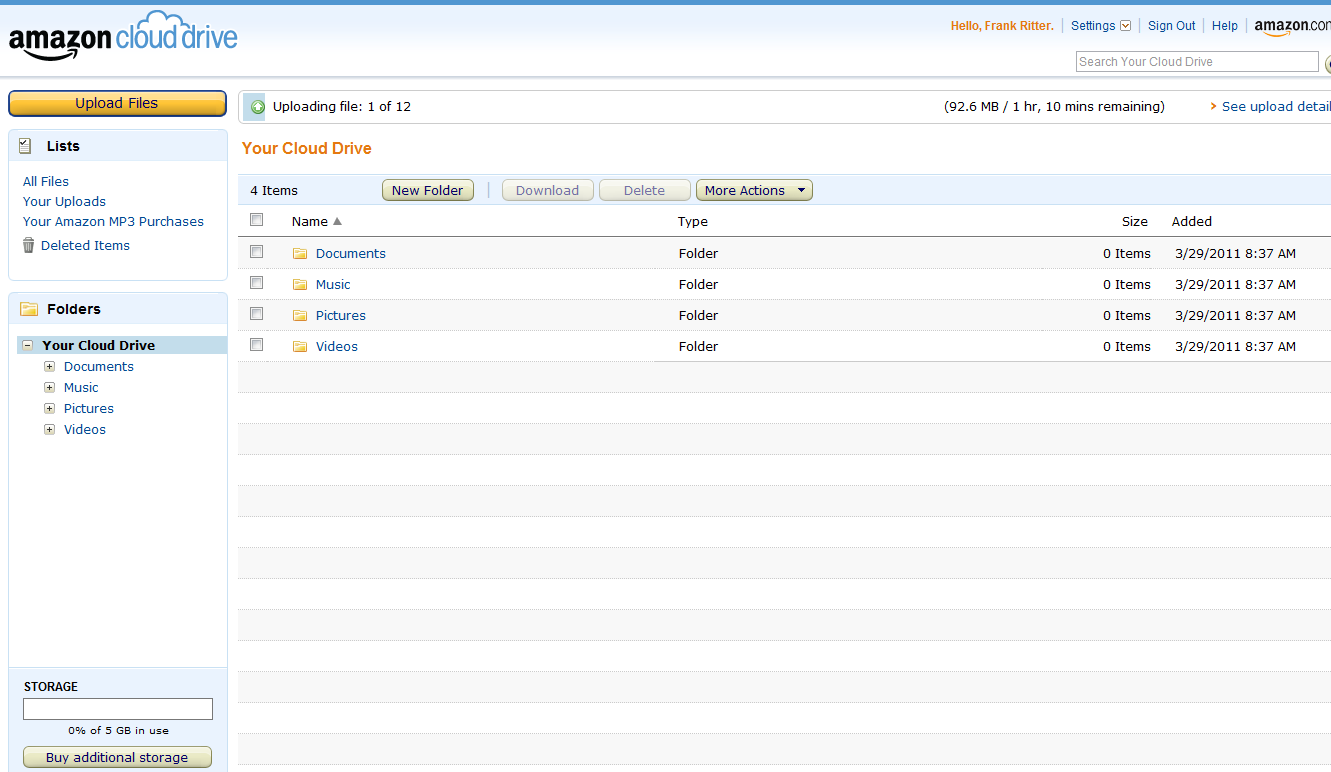Open the Music folder link in list
The image size is (1331, 772).
tap(333, 284)
